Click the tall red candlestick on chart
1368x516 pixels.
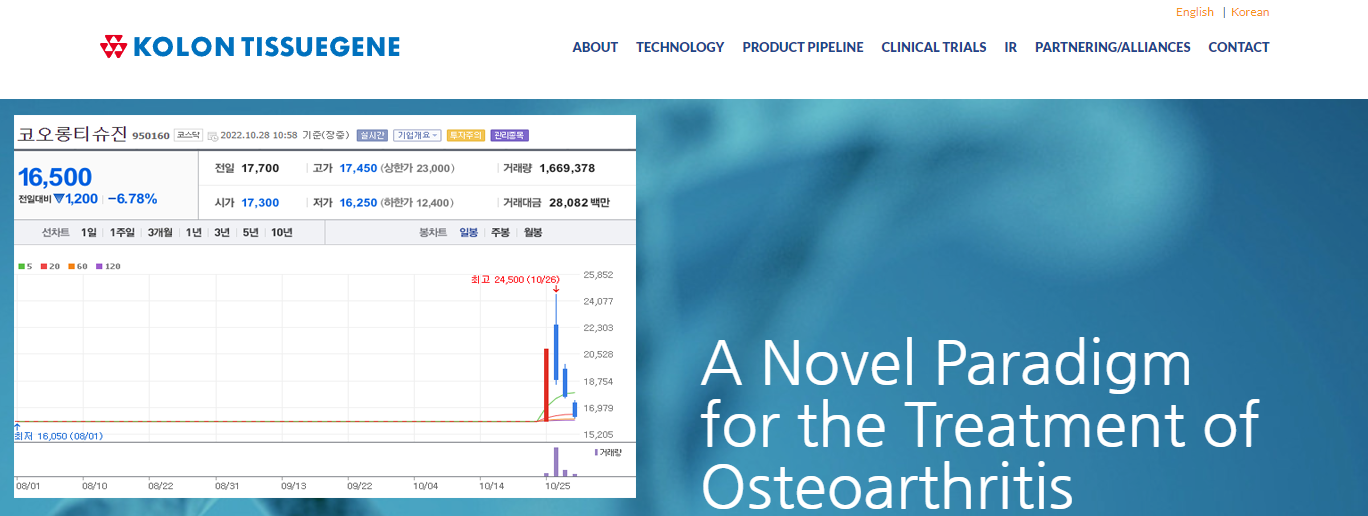[546, 384]
